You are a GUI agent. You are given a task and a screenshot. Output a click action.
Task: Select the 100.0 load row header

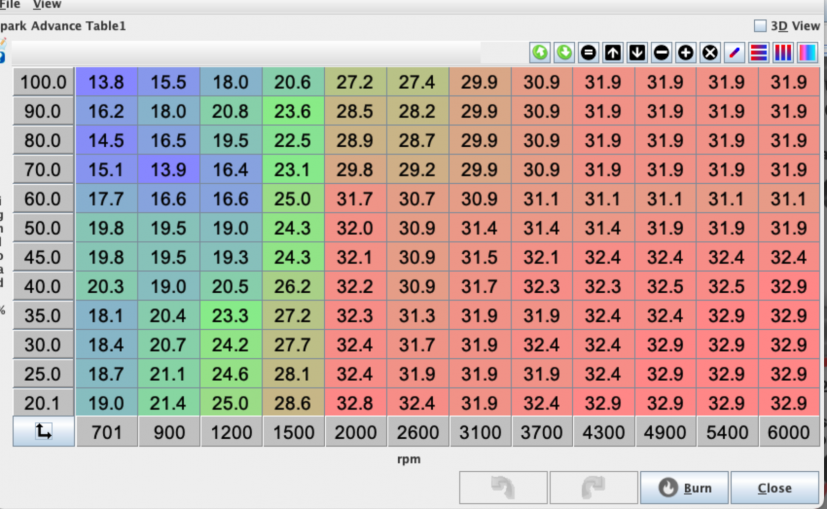point(43,83)
